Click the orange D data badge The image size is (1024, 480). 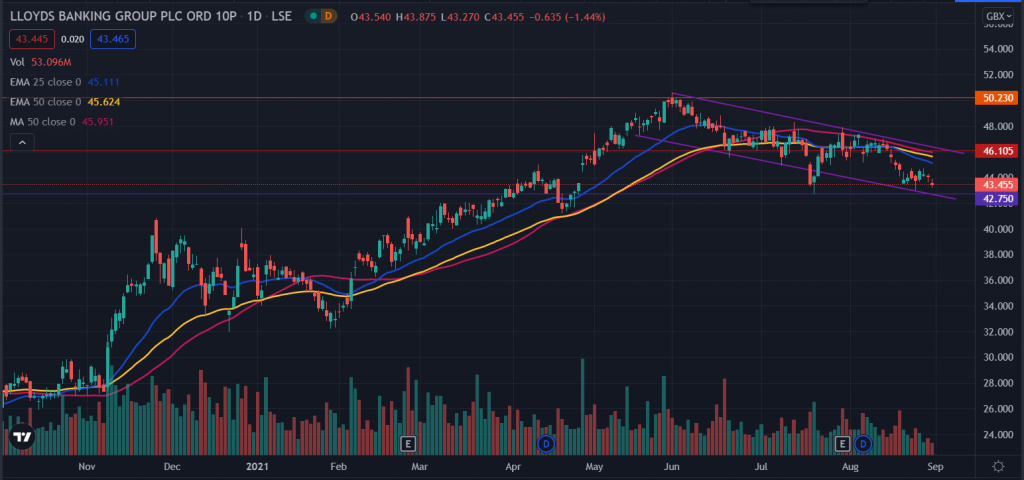[x=328, y=15]
